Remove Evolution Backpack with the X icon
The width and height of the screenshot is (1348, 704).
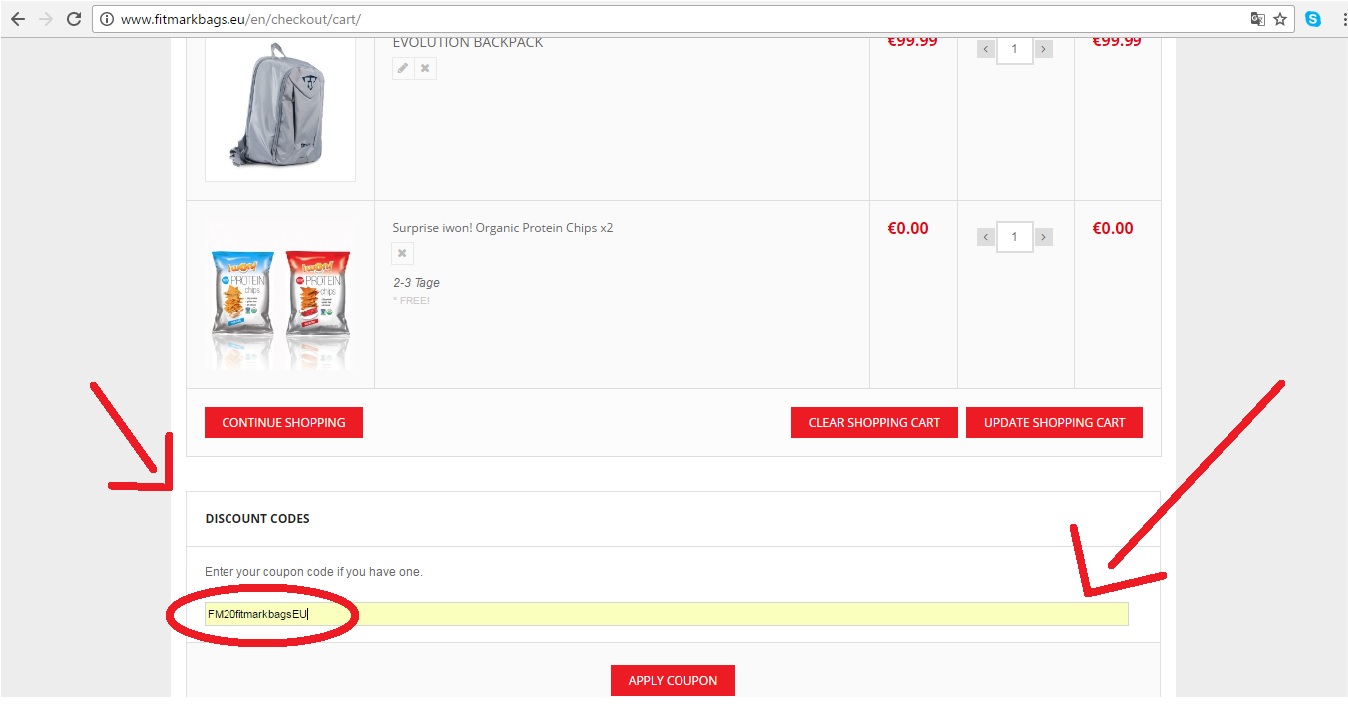pyautogui.click(x=425, y=68)
